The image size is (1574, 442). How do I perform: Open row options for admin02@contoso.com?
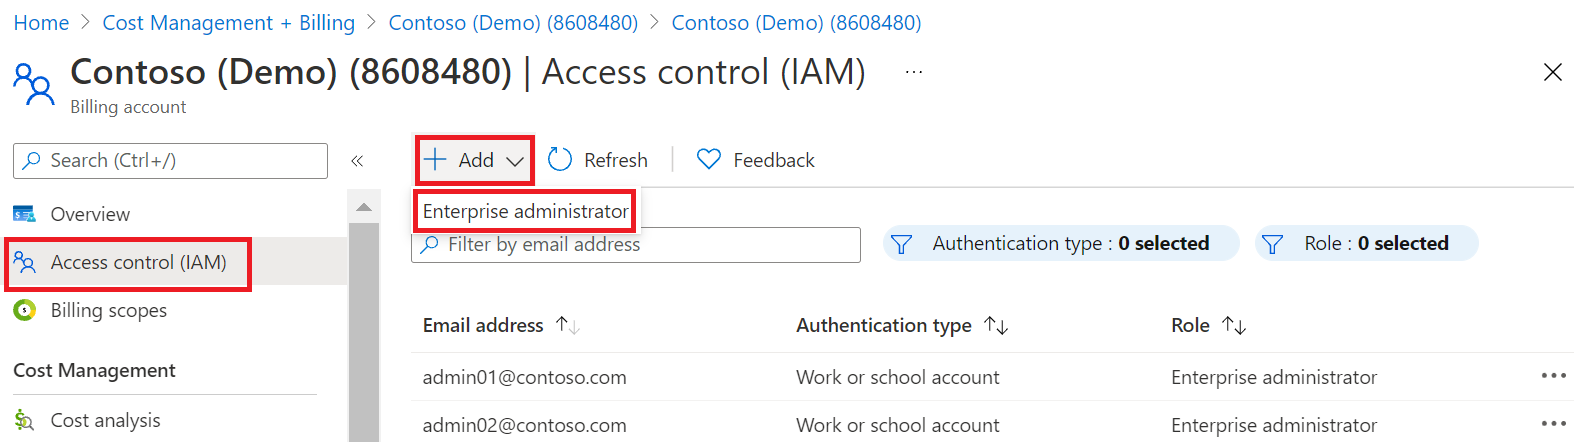pos(1553,424)
